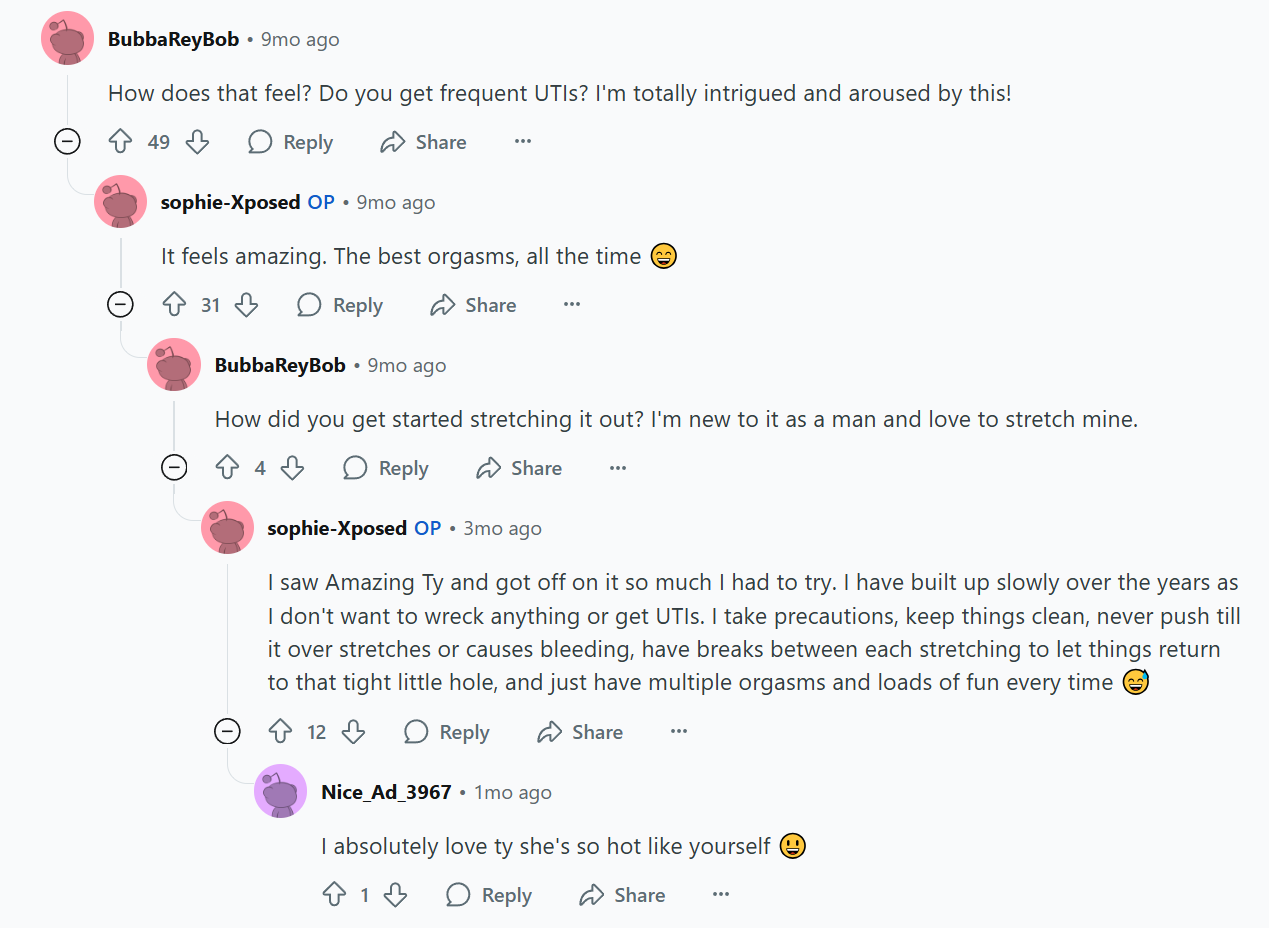Open more options on the 12-point comment
This screenshot has height=928, width=1269.
pos(679,732)
